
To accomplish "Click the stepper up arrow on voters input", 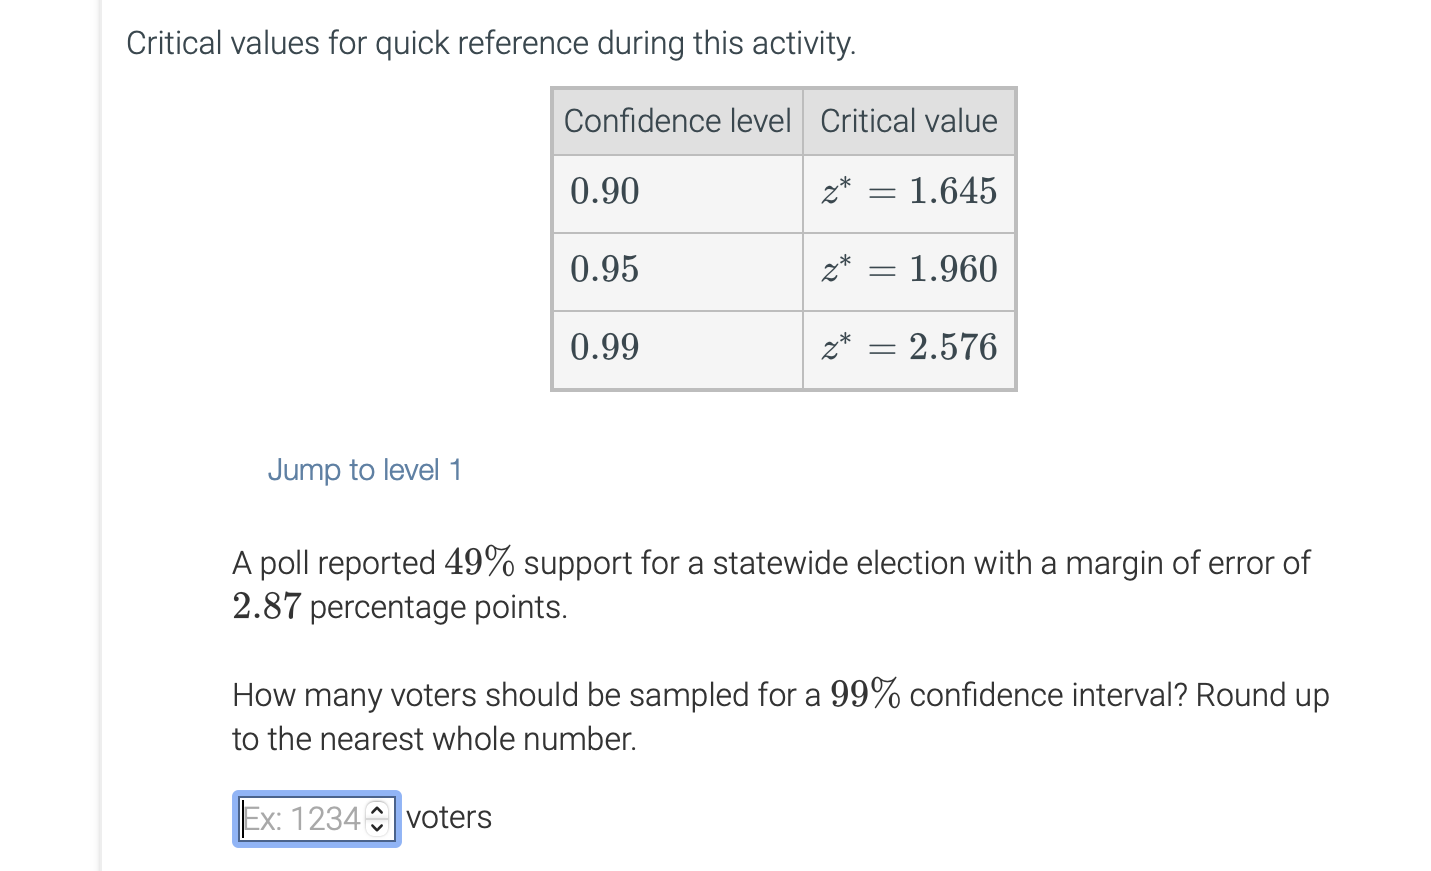I will (x=376, y=808).
